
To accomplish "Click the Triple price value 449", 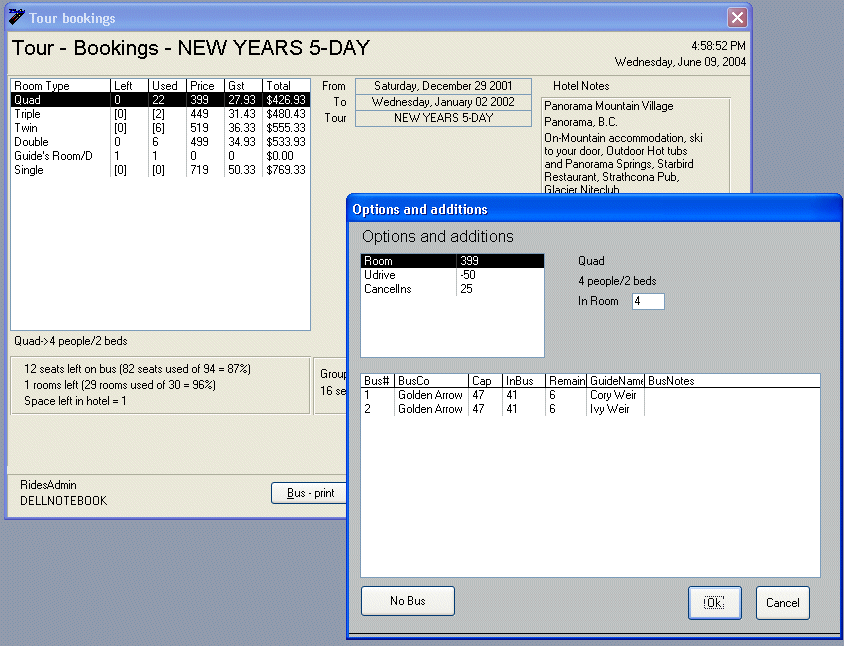I will tap(199, 114).
